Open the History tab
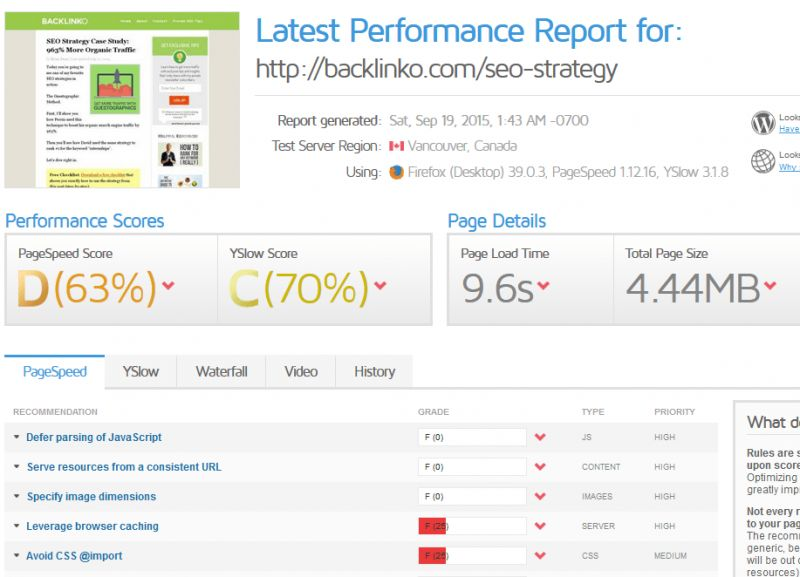Image resolution: width=800 pixels, height=577 pixels. (x=374, y=372)
